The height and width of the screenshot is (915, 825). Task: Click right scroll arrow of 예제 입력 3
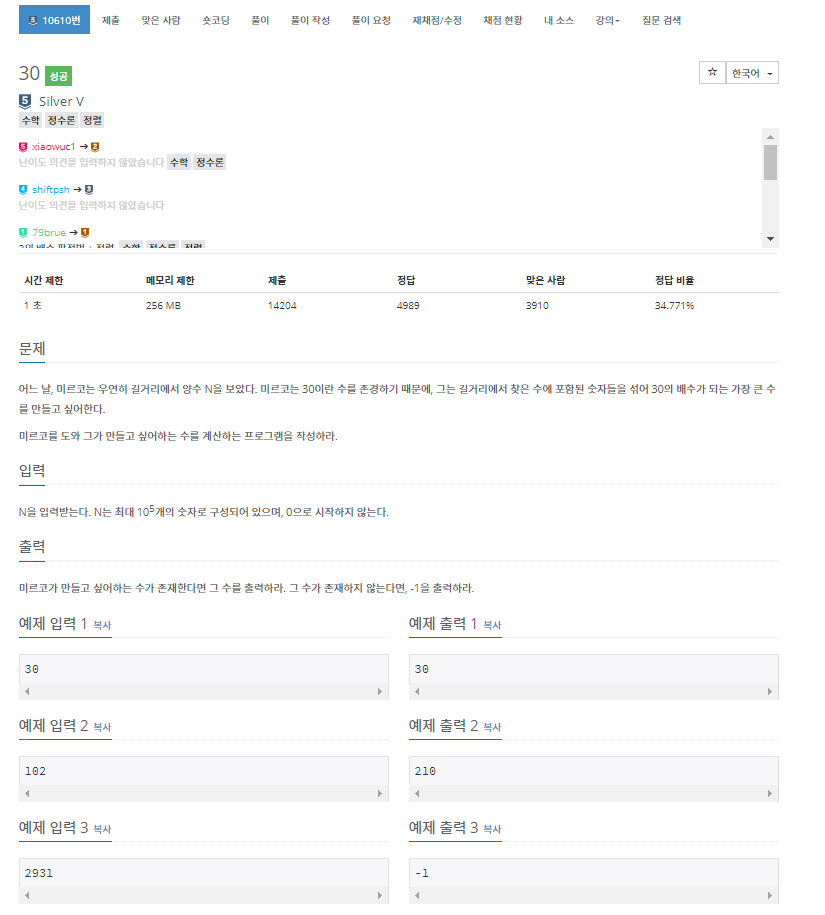[x=380, y=895]
